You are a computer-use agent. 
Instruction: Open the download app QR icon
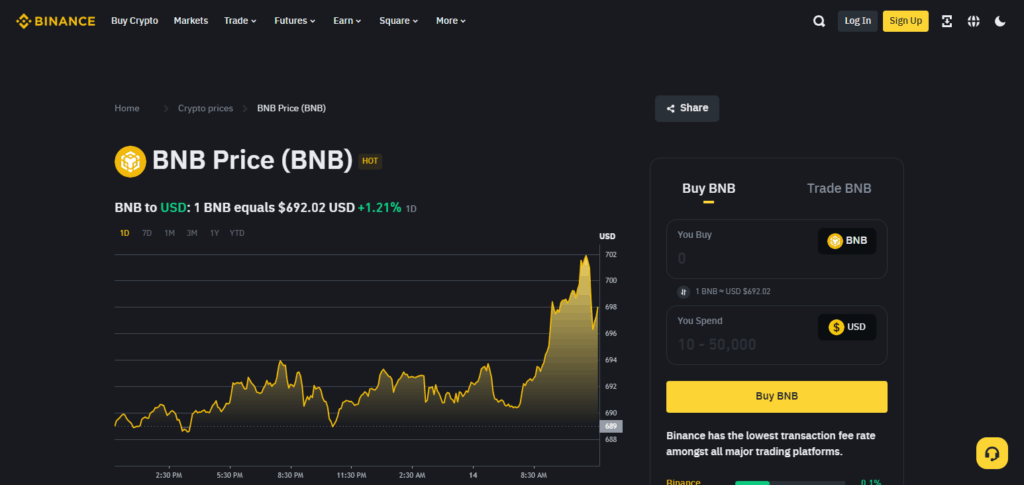click(x=947, y=21)
